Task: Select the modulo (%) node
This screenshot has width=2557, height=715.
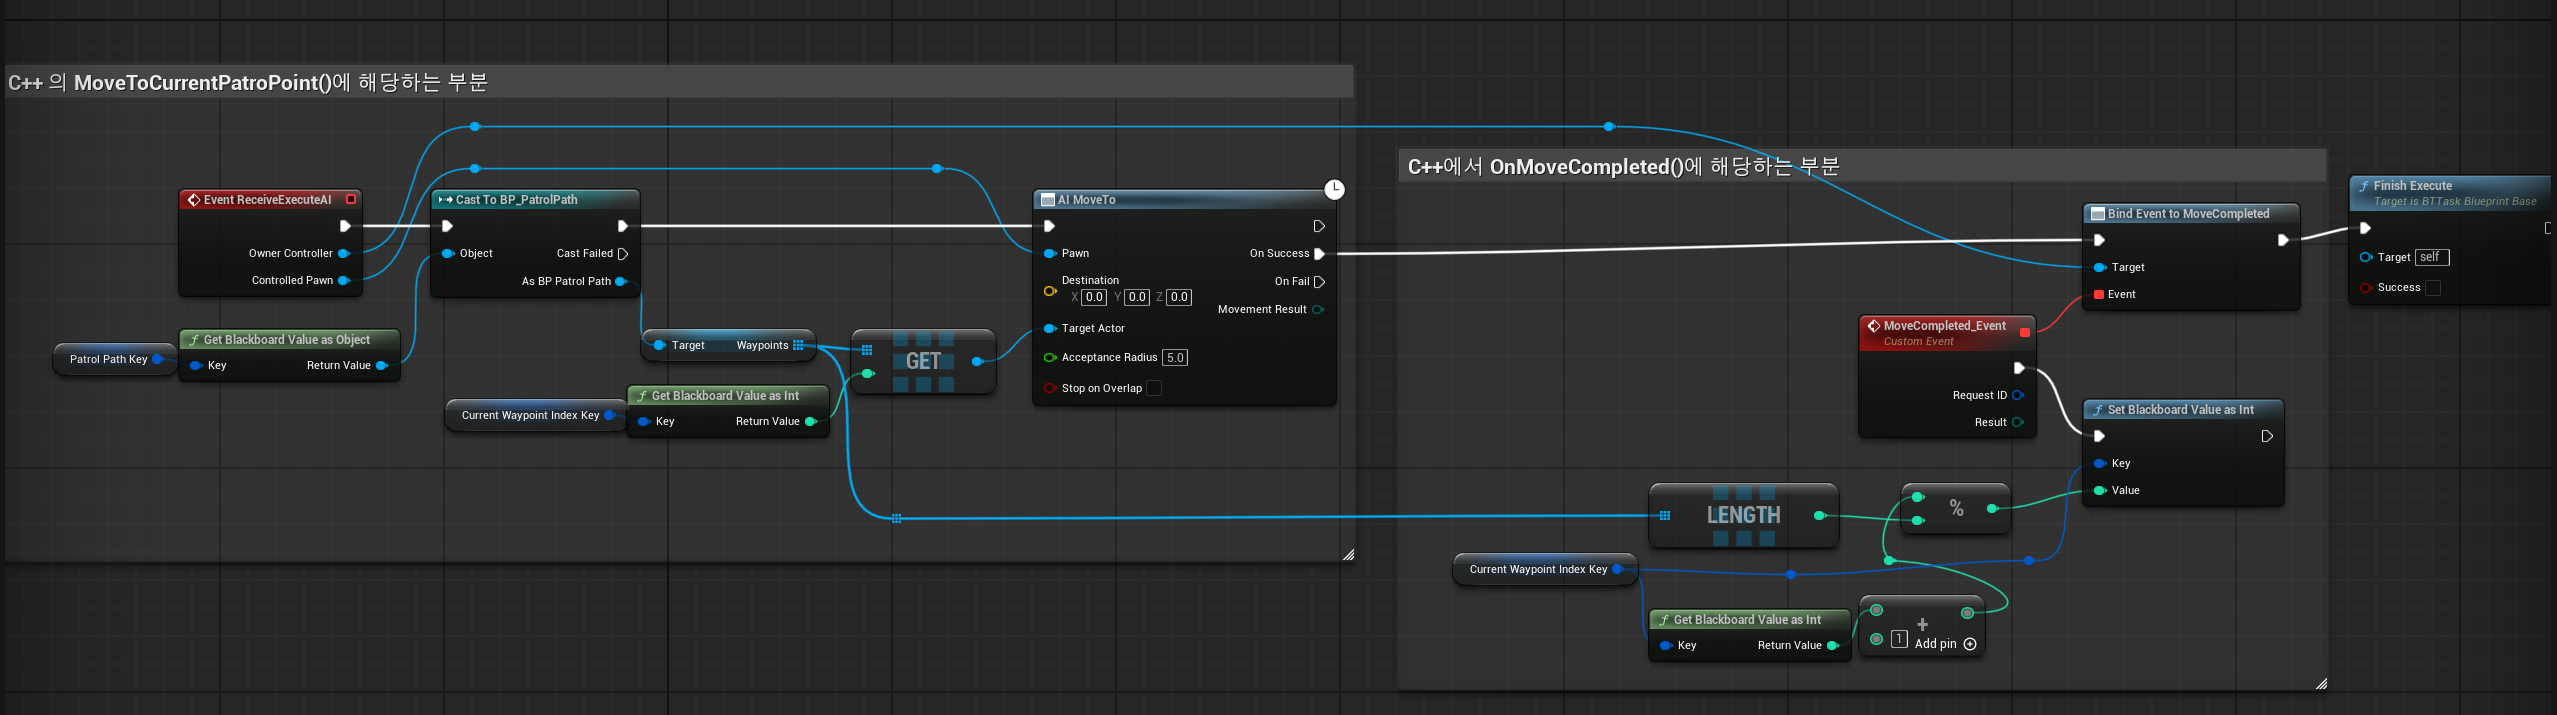Action: point(1956,509)
